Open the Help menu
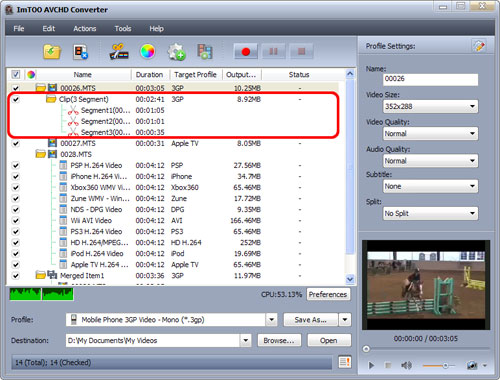The width and height of the screenshot is (500, 380). pyautogui.click(x=156, y=29)
